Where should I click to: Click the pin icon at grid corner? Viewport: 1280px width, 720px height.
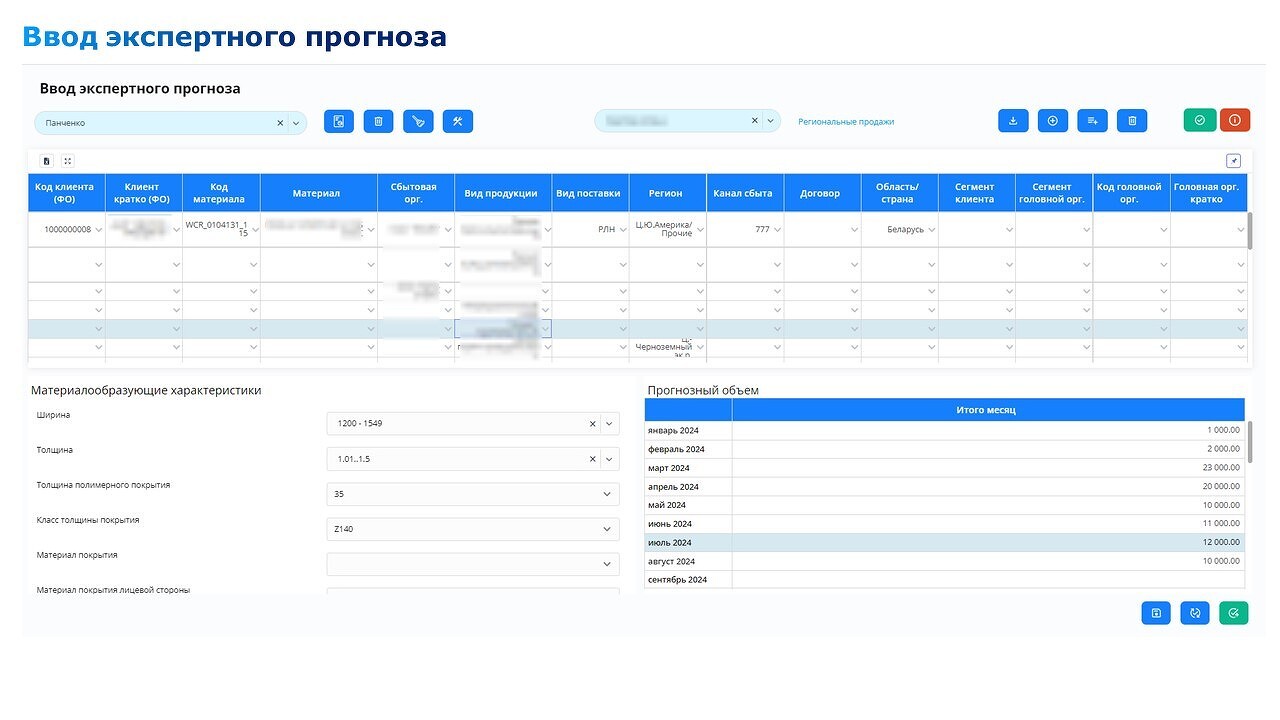[x=1233, y=161]
